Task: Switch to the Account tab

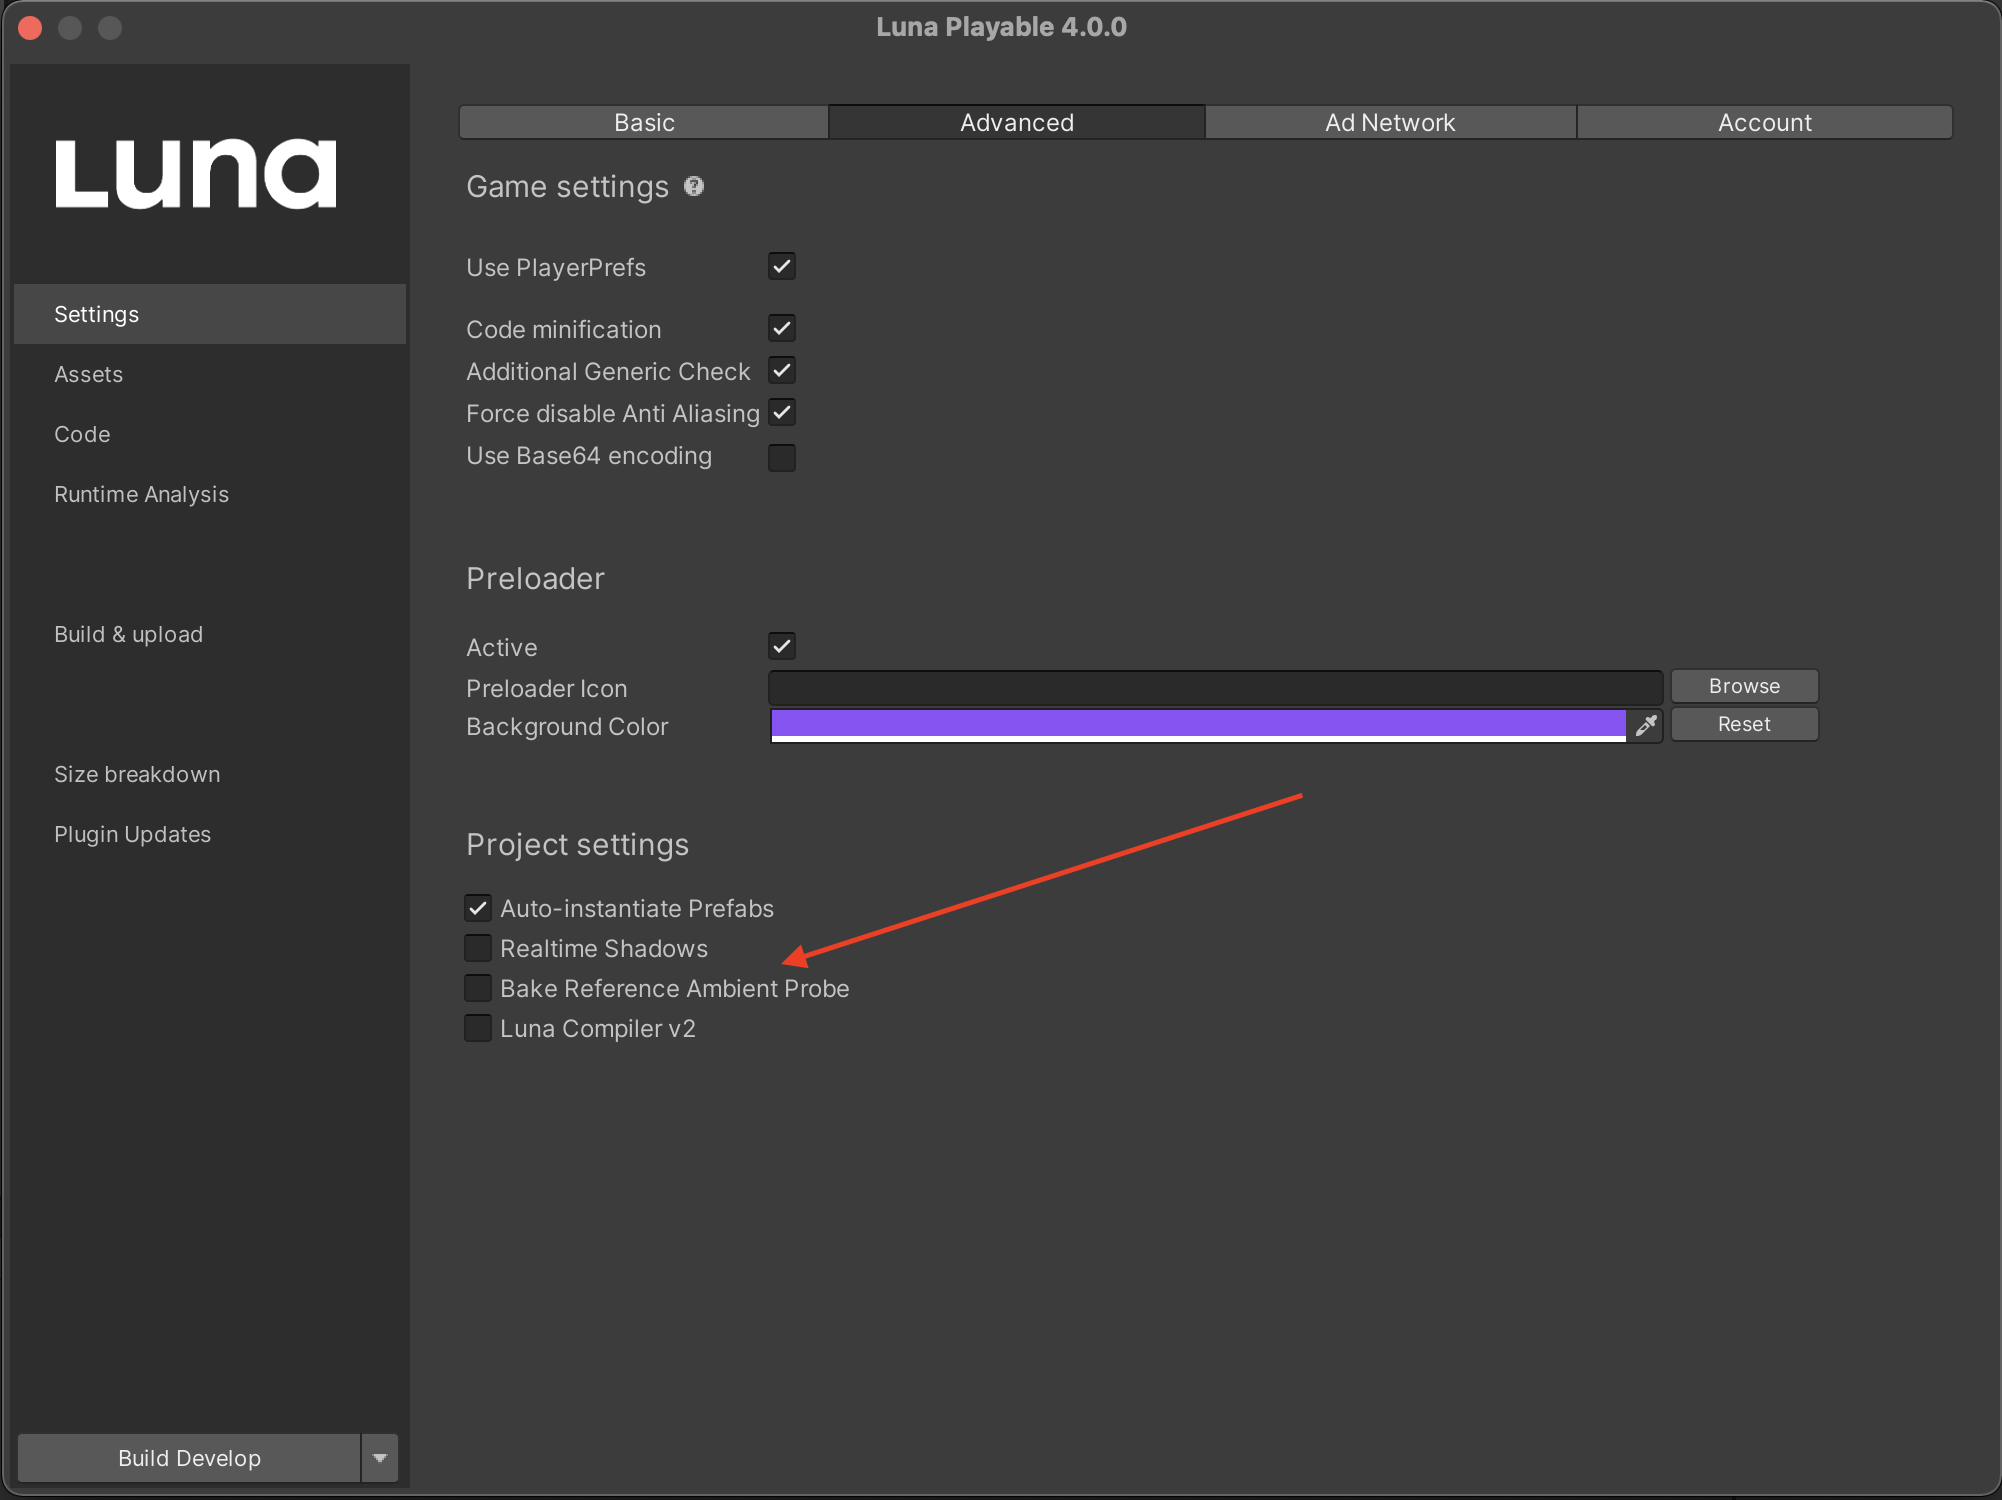Action: click(x=1761, y=121)
